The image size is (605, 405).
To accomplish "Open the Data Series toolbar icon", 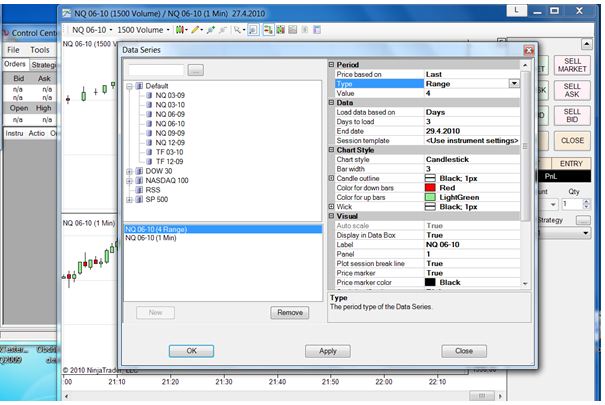I will click(254, 30).
